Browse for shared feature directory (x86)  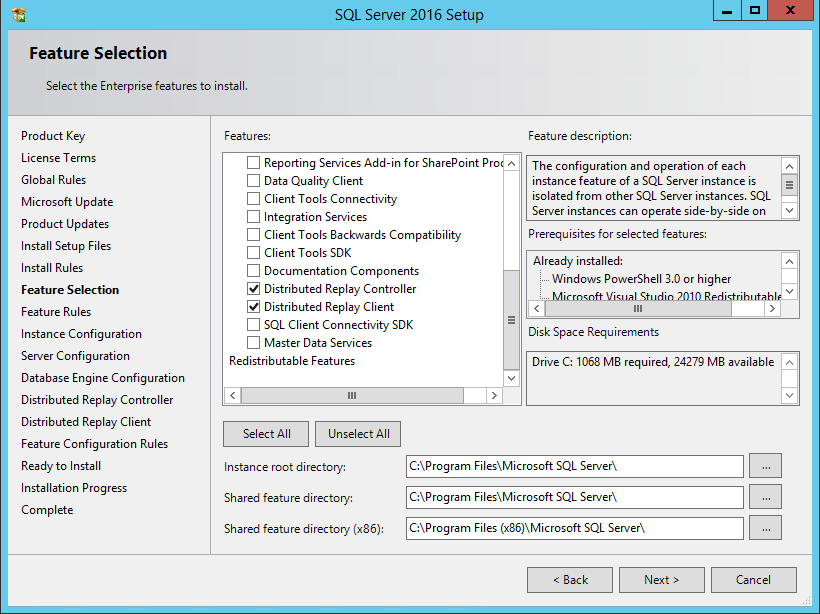(764, 528)
